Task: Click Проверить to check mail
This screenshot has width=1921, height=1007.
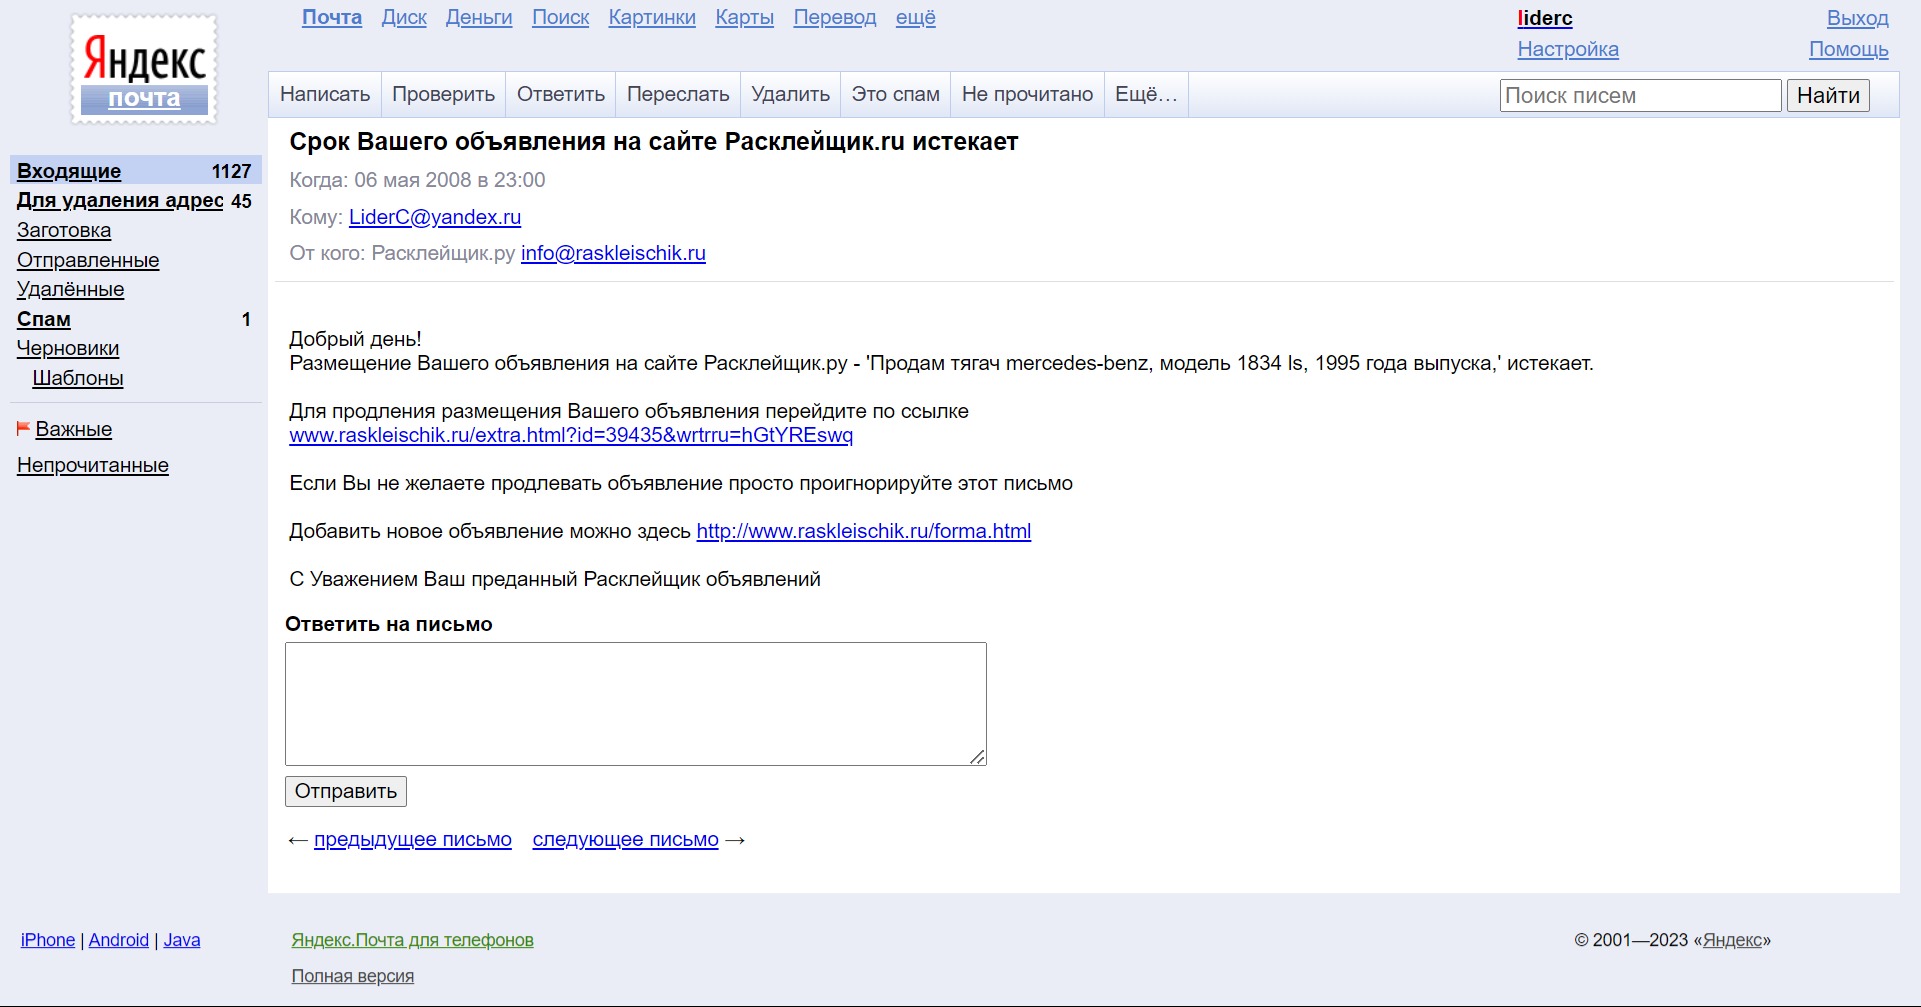Action: pyautogui.click(x=443, y=94)
